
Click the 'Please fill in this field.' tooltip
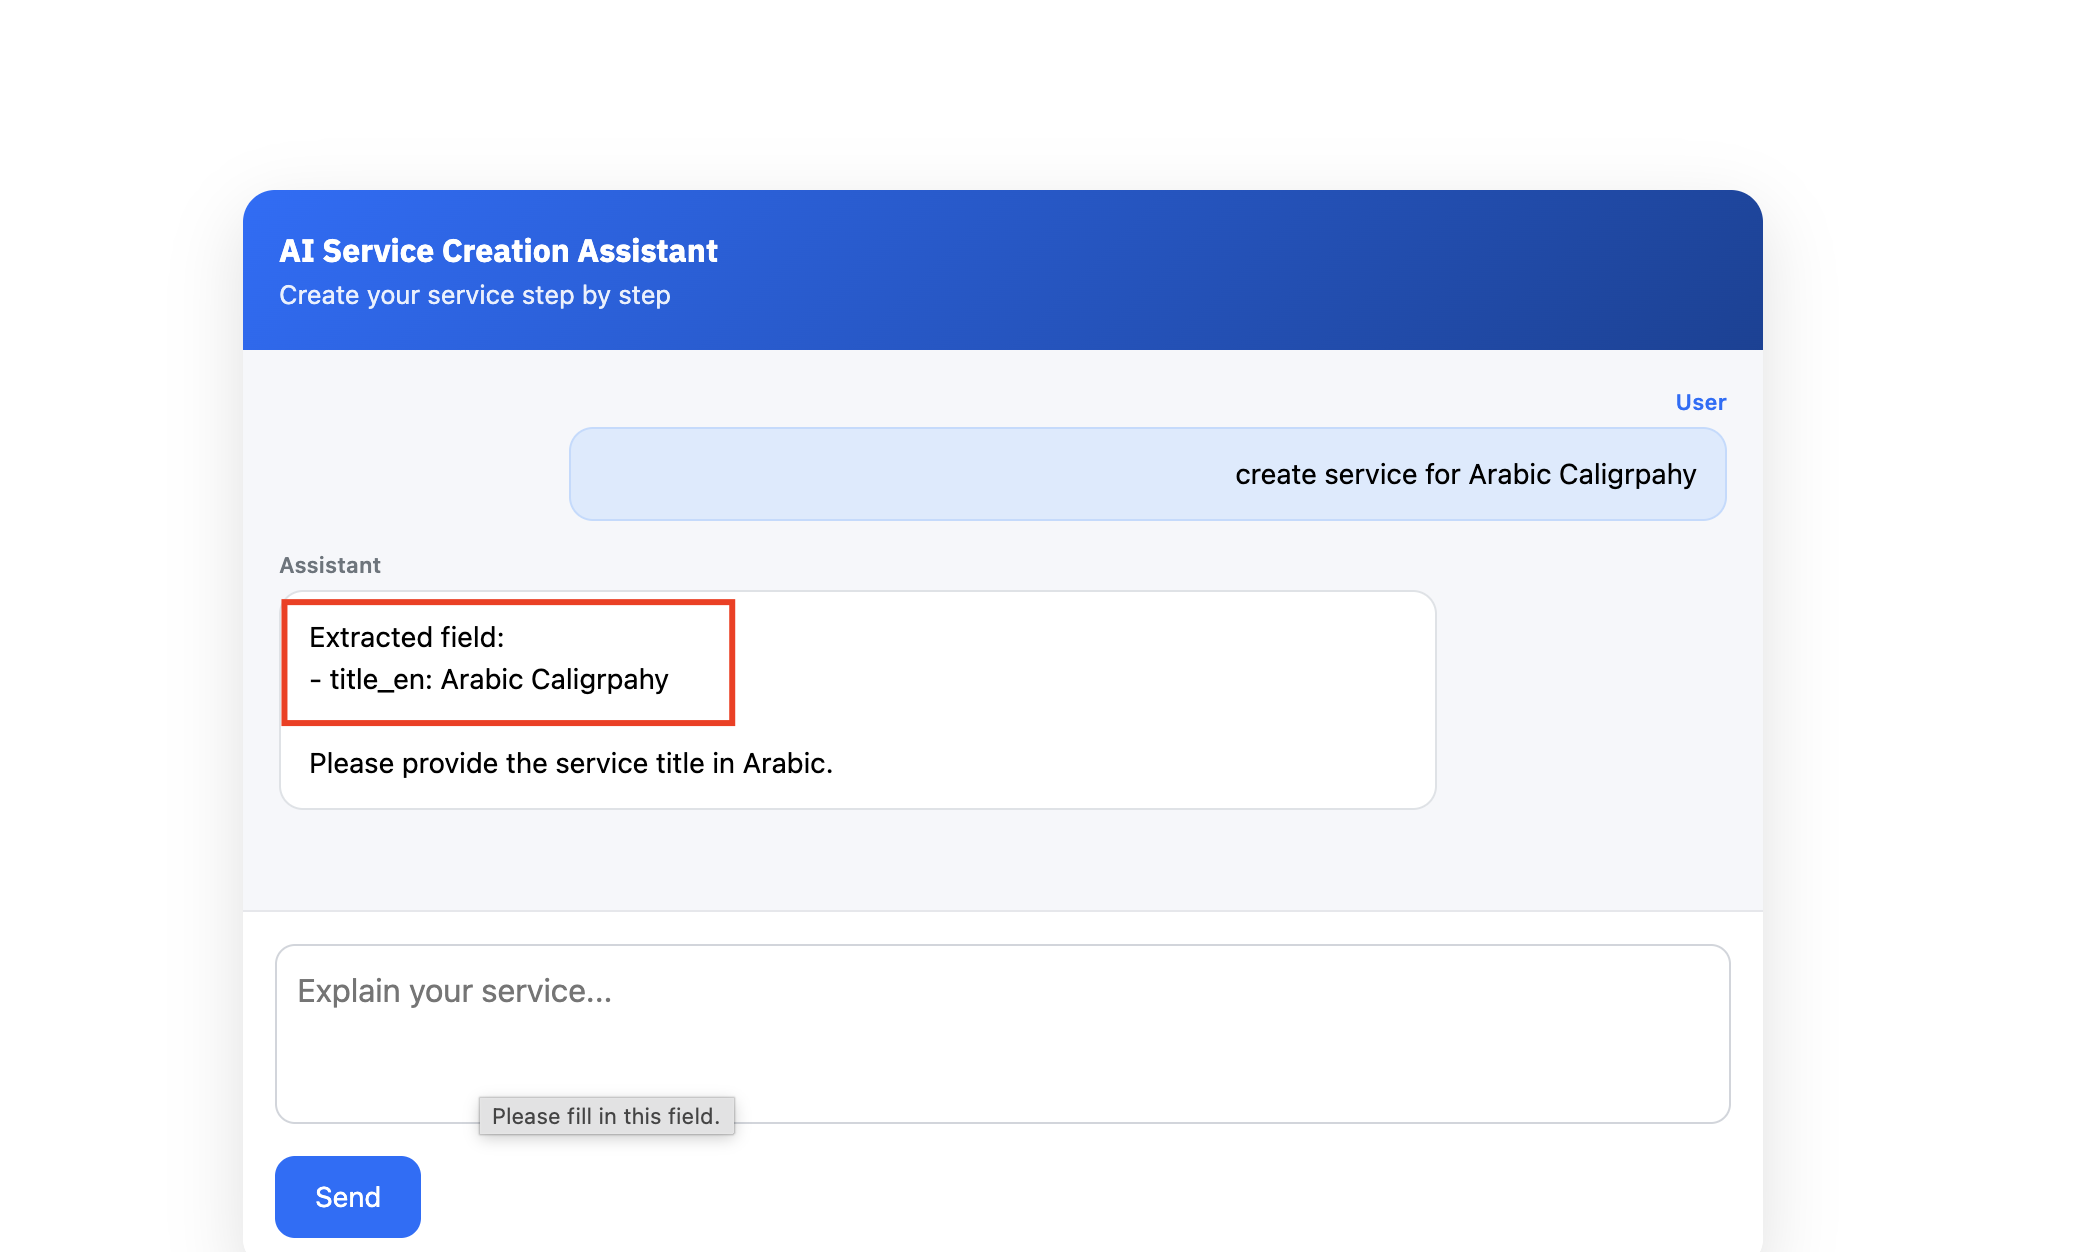(x=606, y=1116)
